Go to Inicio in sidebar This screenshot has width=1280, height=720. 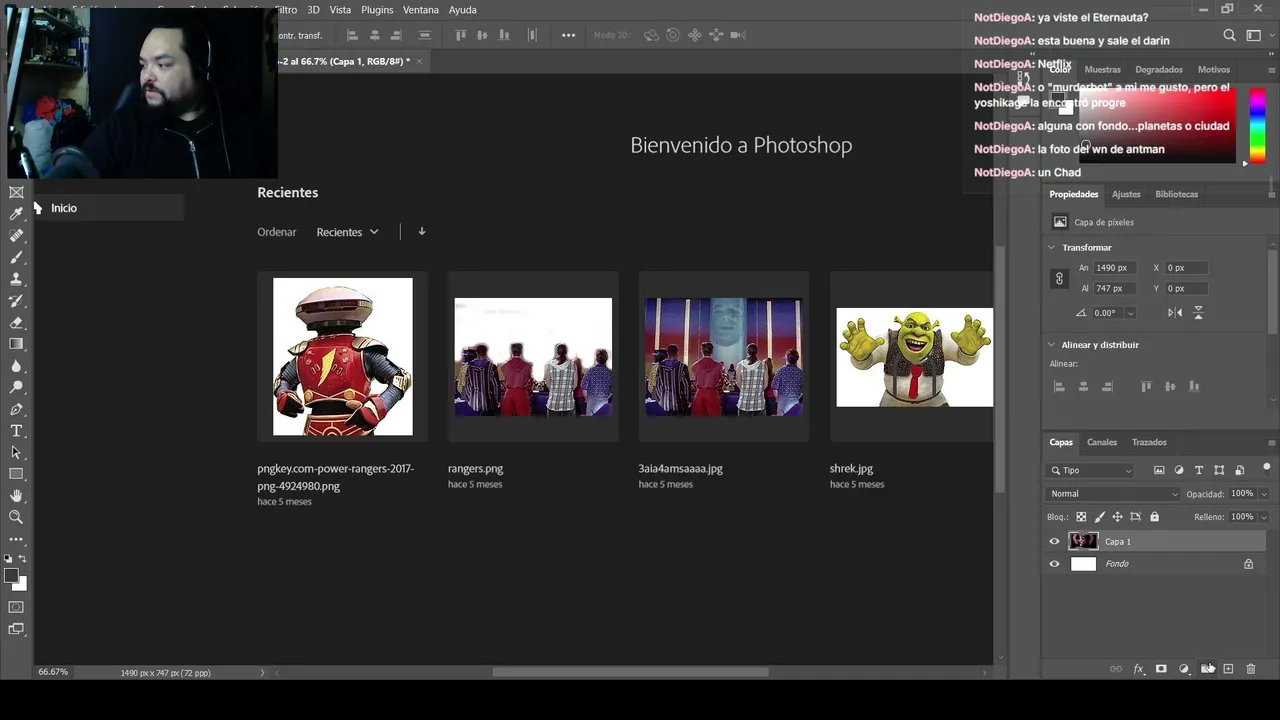pyautogui.click(x=64, y=208)
